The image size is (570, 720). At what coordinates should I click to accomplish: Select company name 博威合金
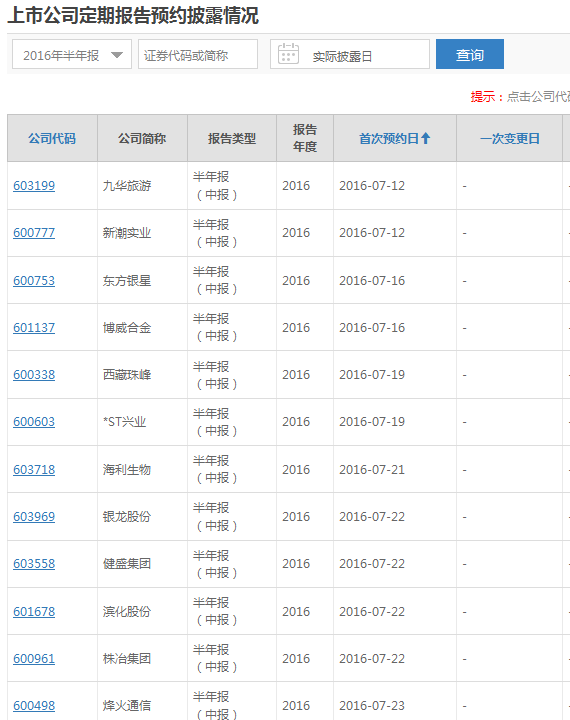[127, 328]
